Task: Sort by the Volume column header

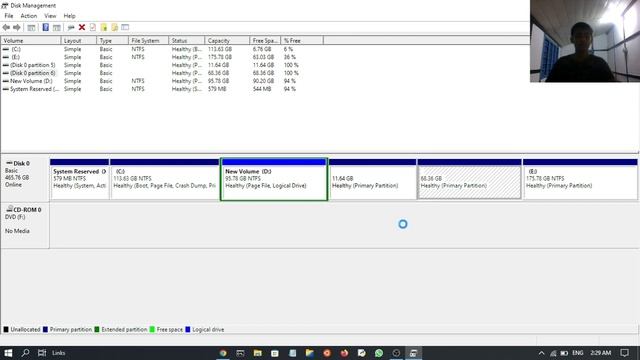Action: pos(31,40)
